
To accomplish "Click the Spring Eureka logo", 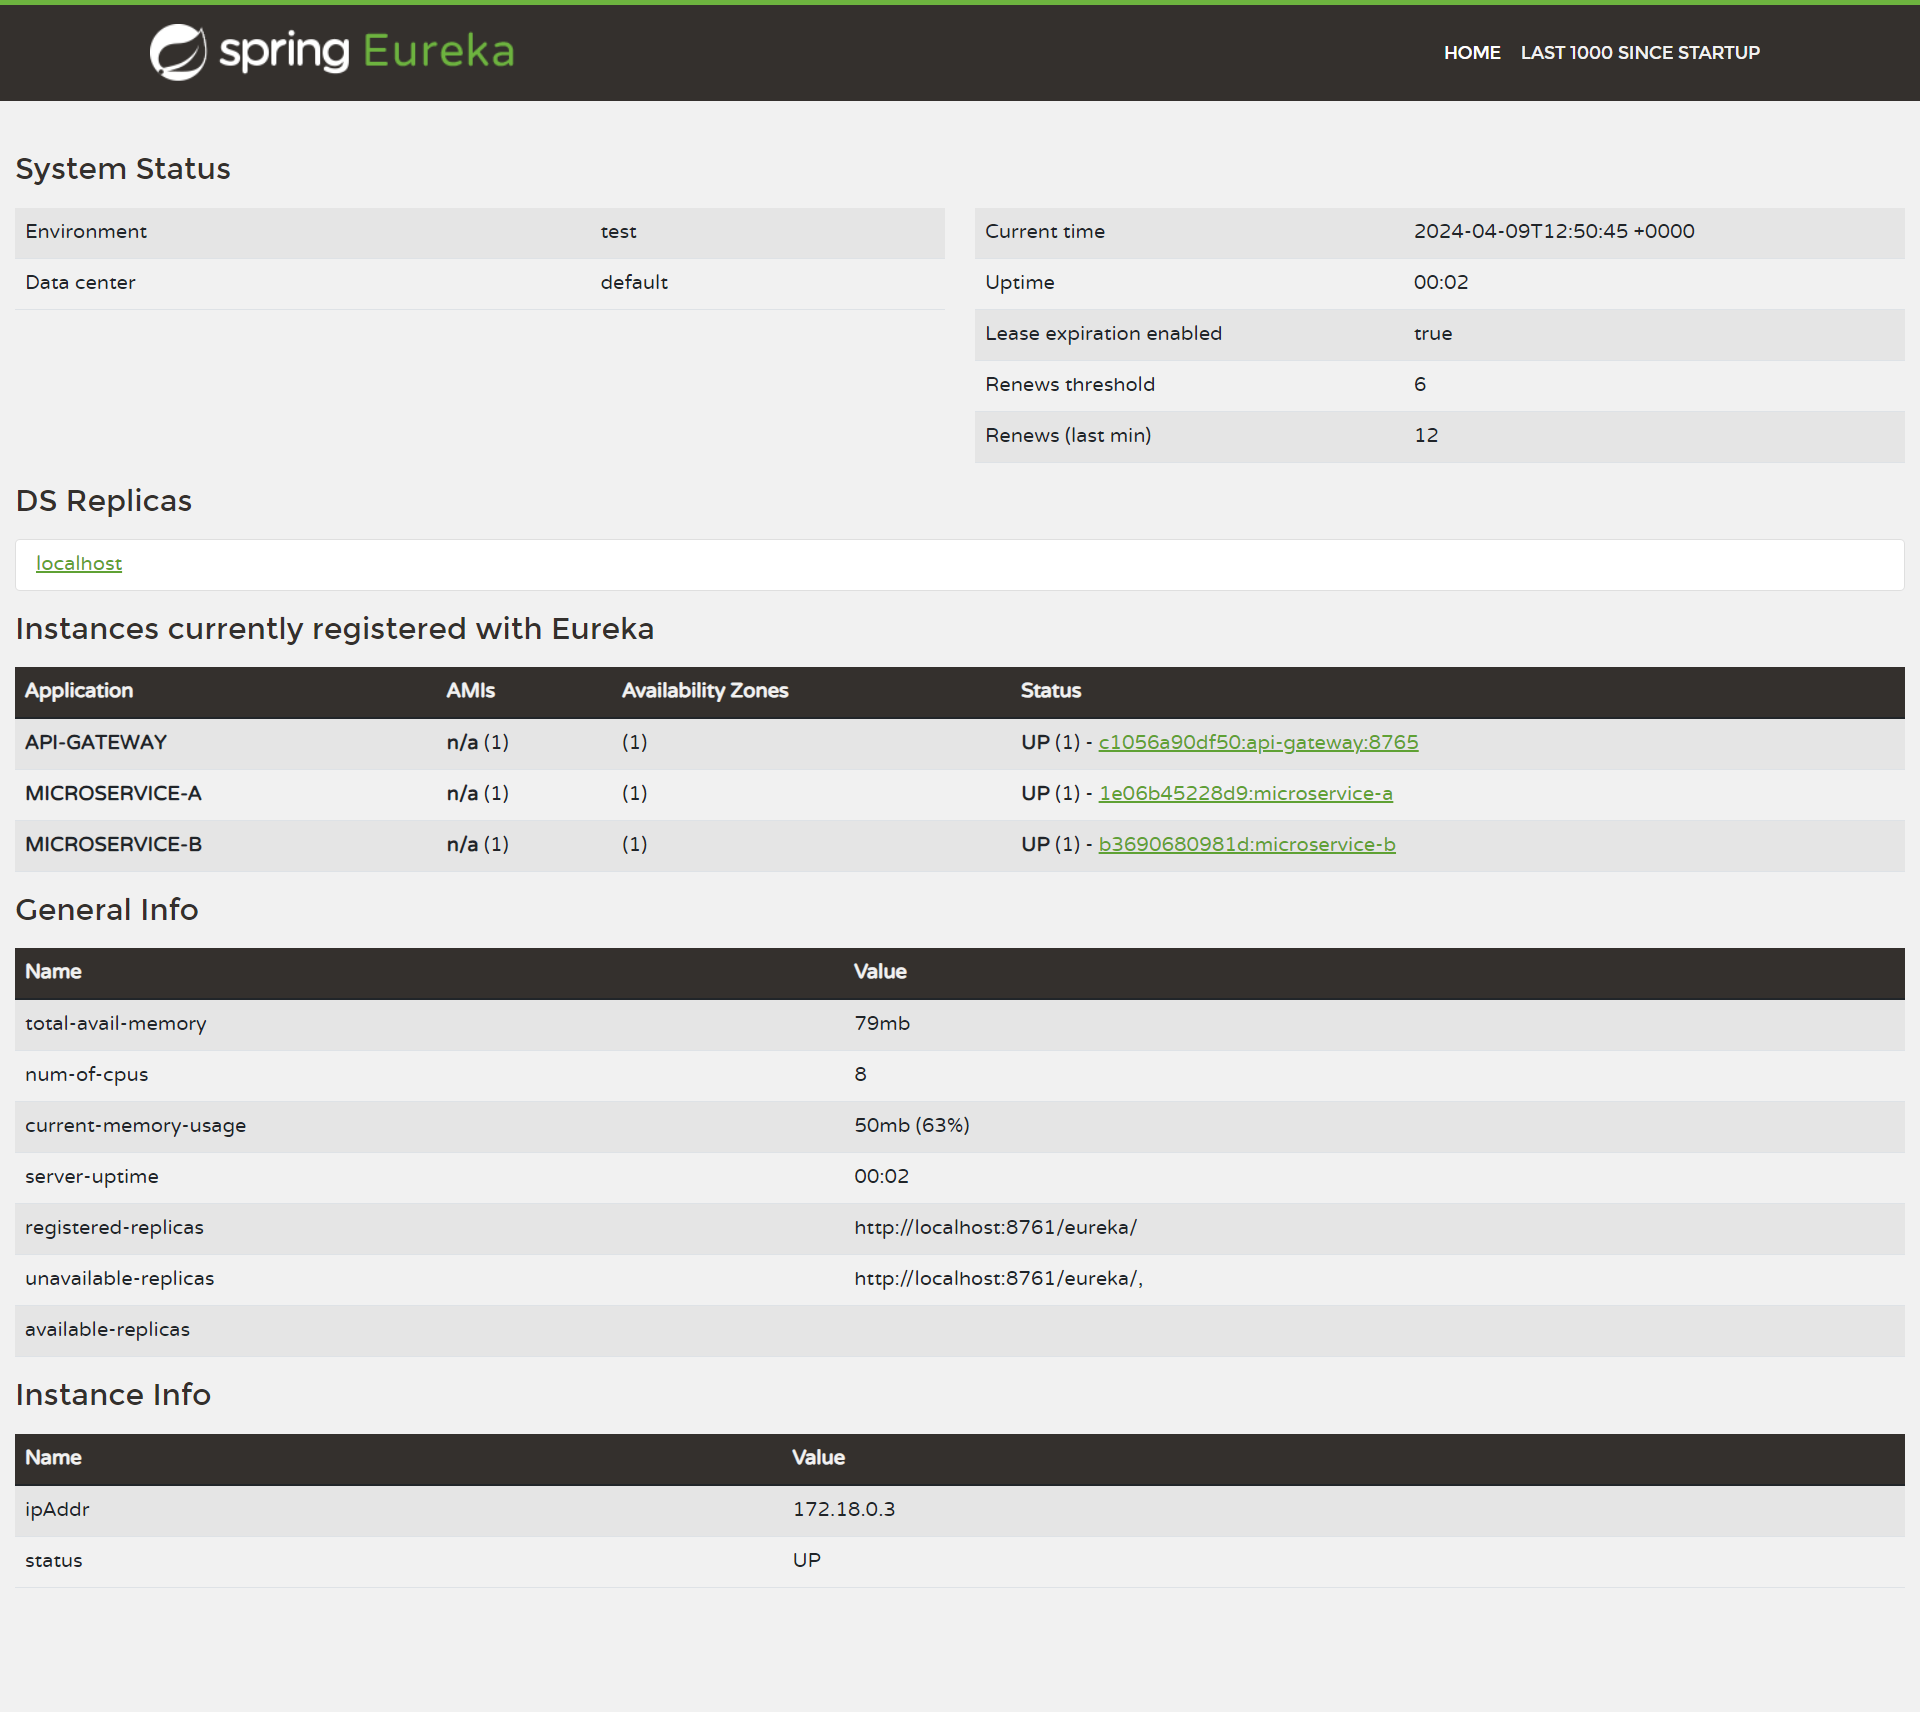I will coord(332,52).
